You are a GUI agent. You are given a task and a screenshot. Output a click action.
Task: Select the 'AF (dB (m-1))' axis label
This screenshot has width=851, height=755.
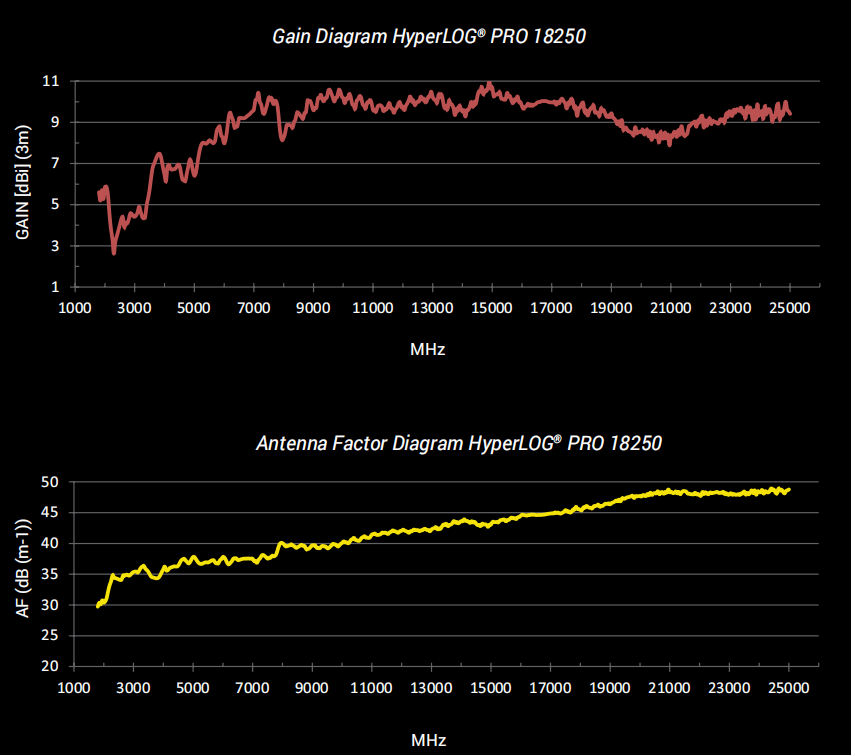[x=23, y=568]
